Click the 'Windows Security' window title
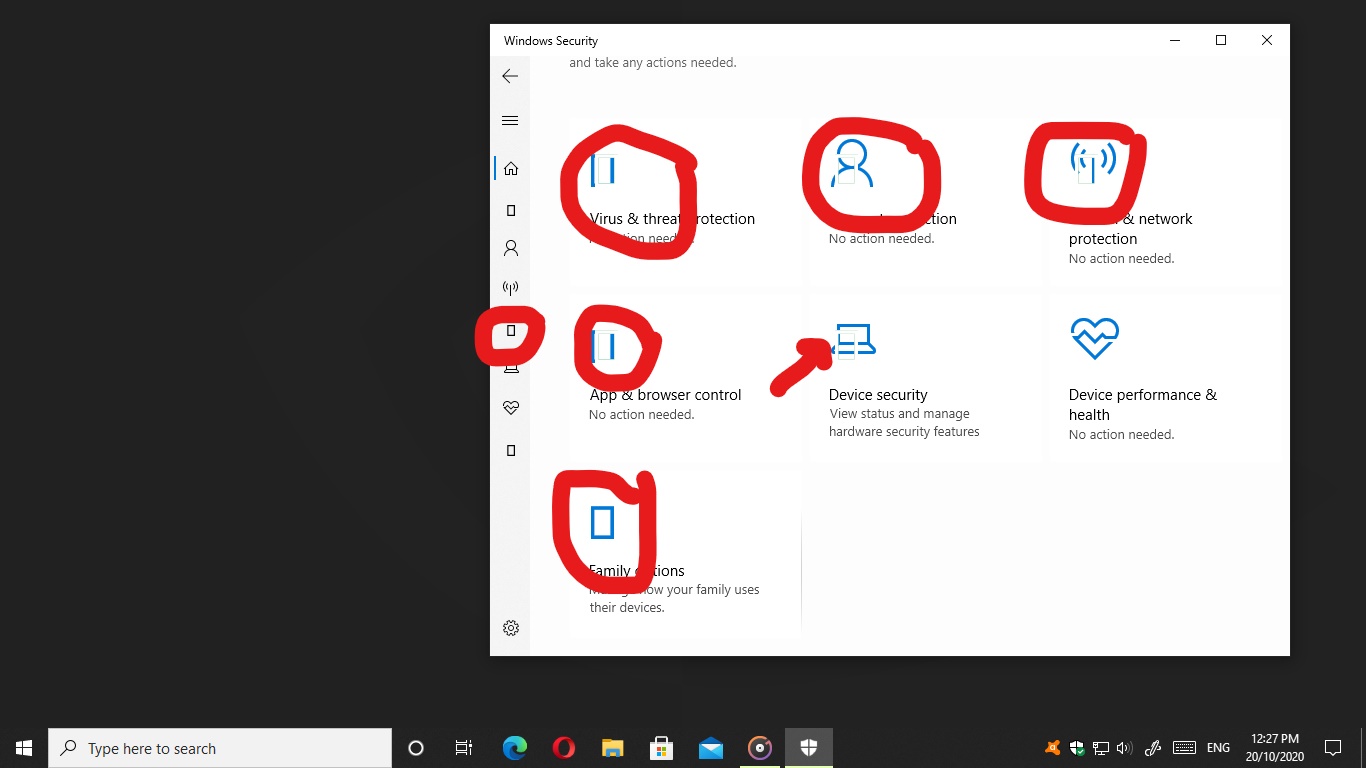 click(x=551, y=41)
